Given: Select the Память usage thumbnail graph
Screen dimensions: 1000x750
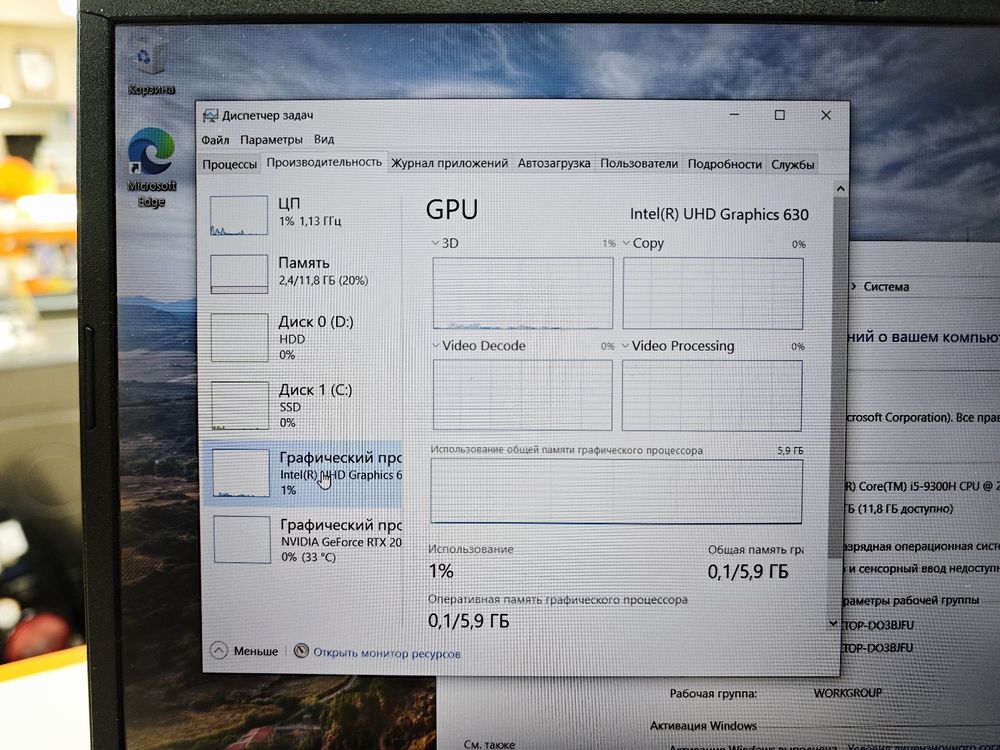Looking at the screenshot, I should coord(239,274).
